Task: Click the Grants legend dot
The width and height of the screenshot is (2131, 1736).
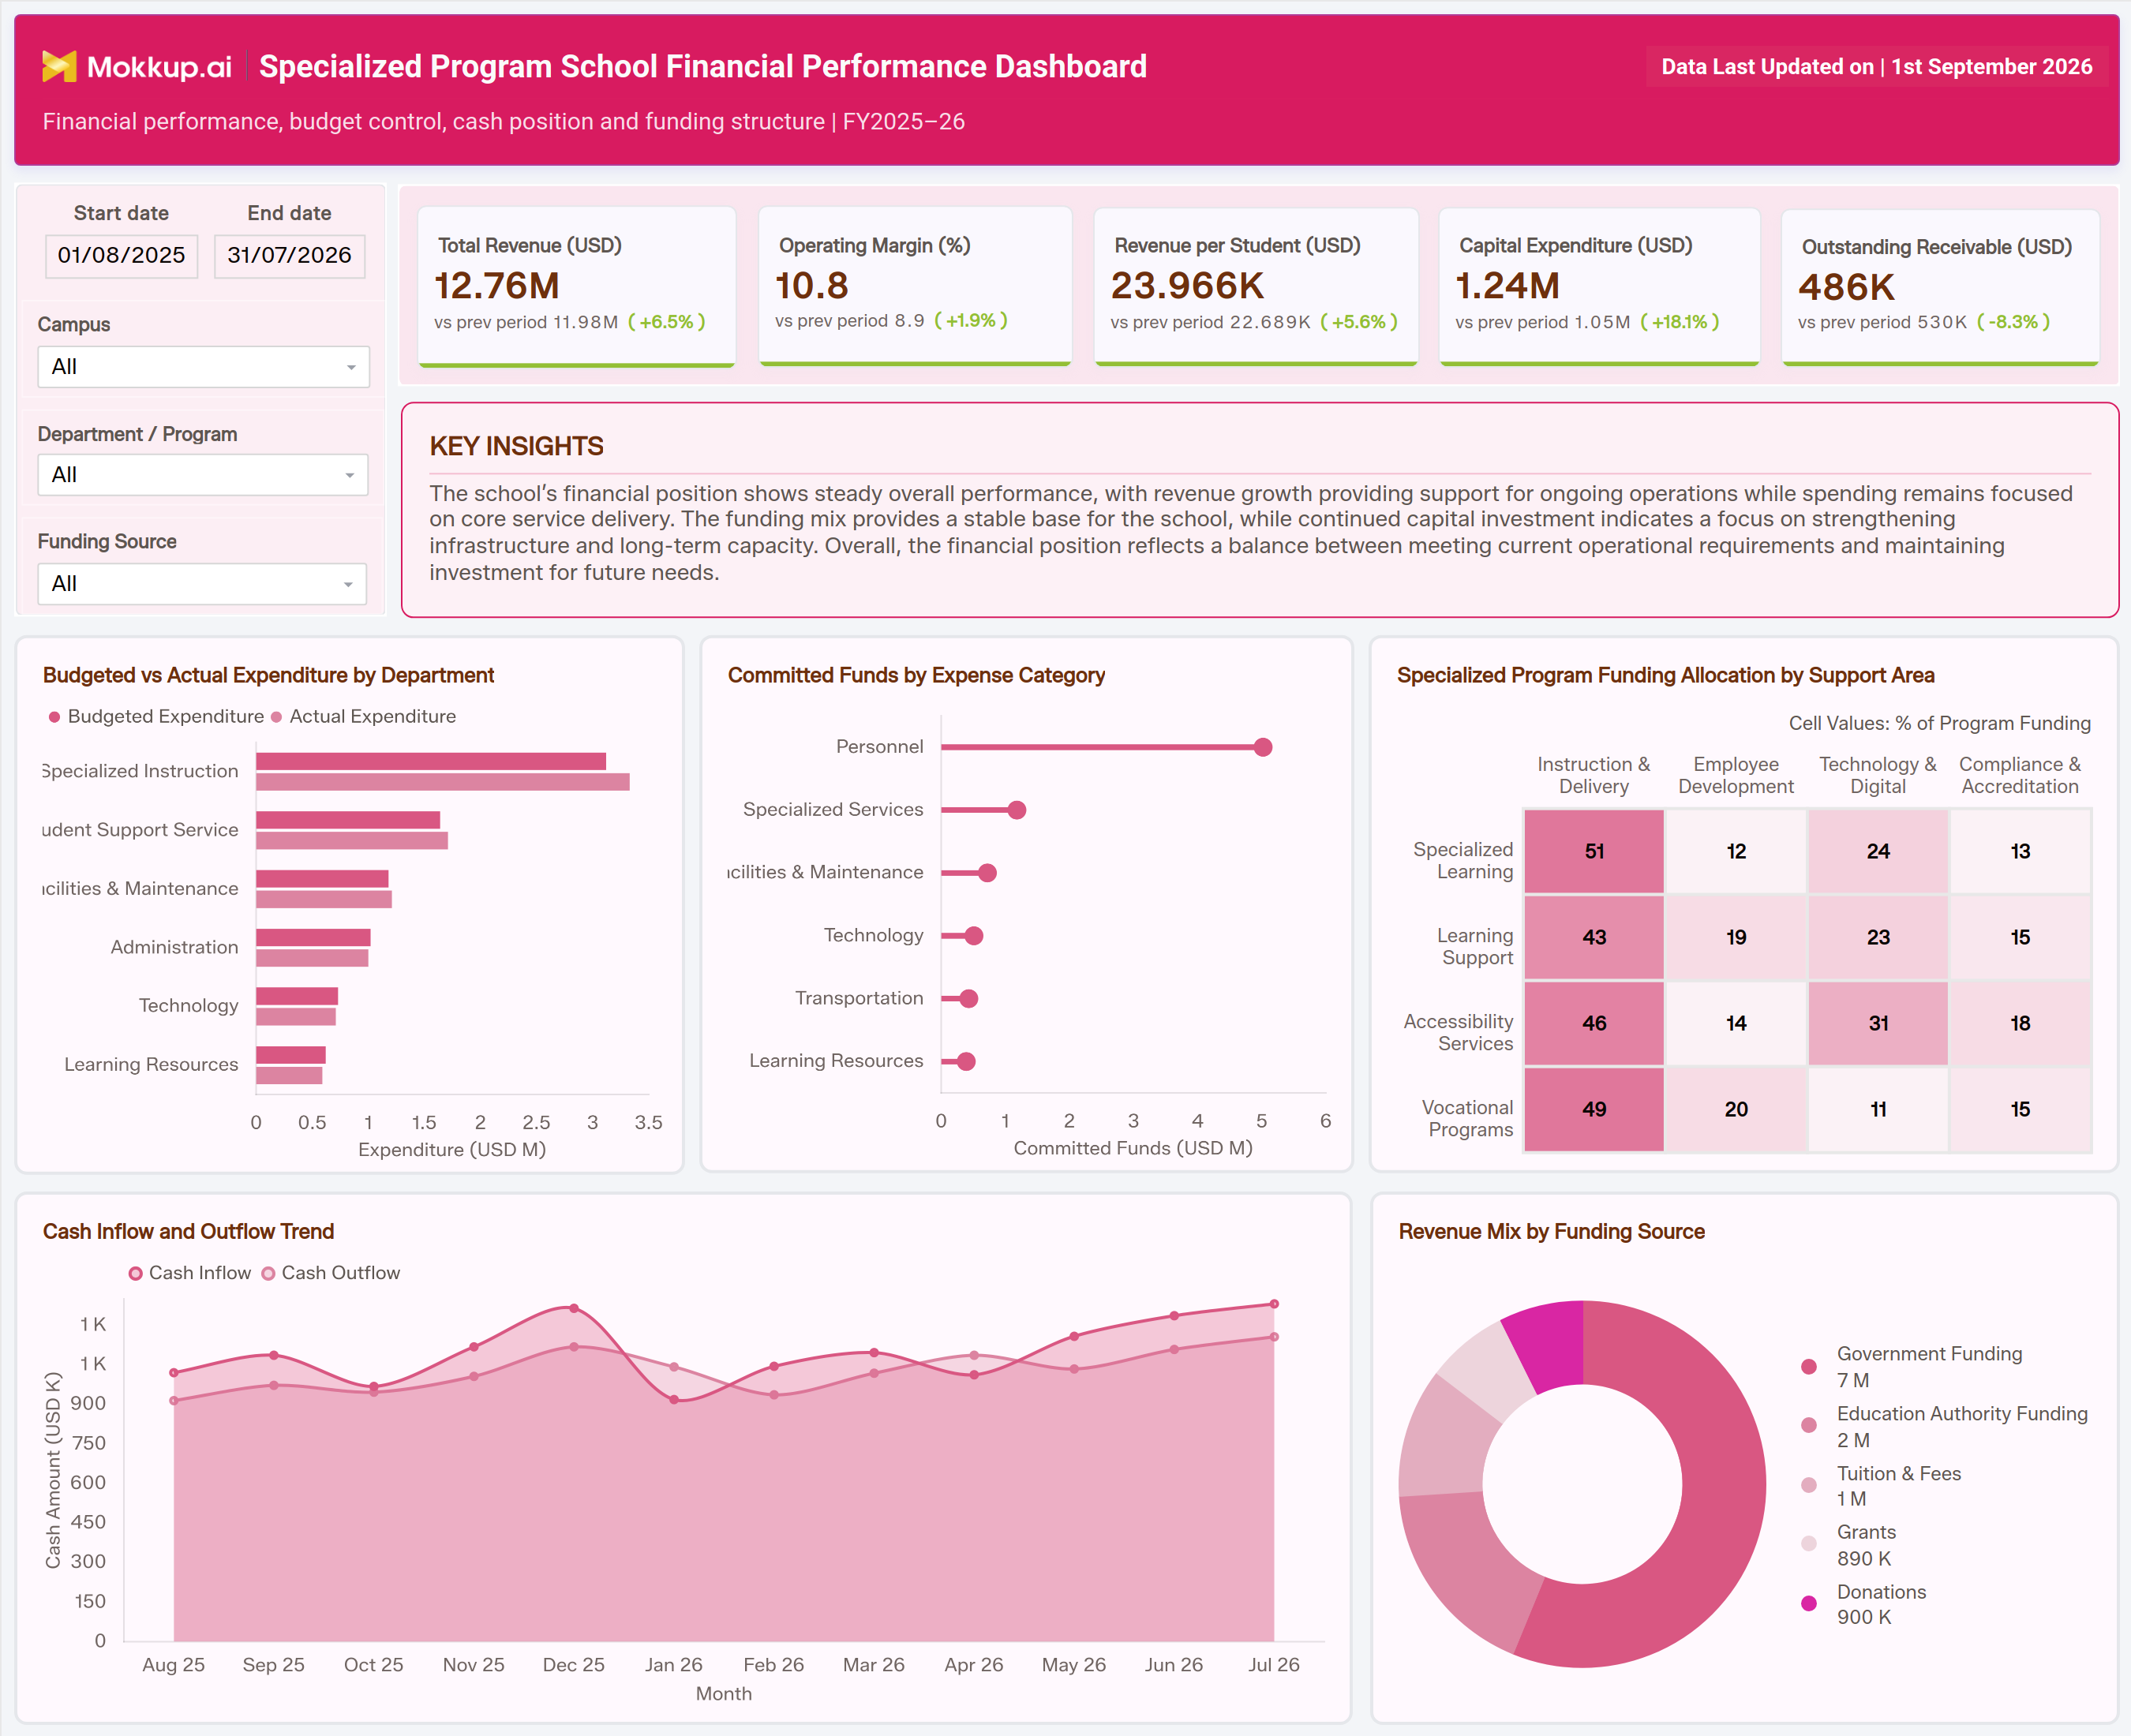Action: pyautogui.click(x=1808, y=1544)
